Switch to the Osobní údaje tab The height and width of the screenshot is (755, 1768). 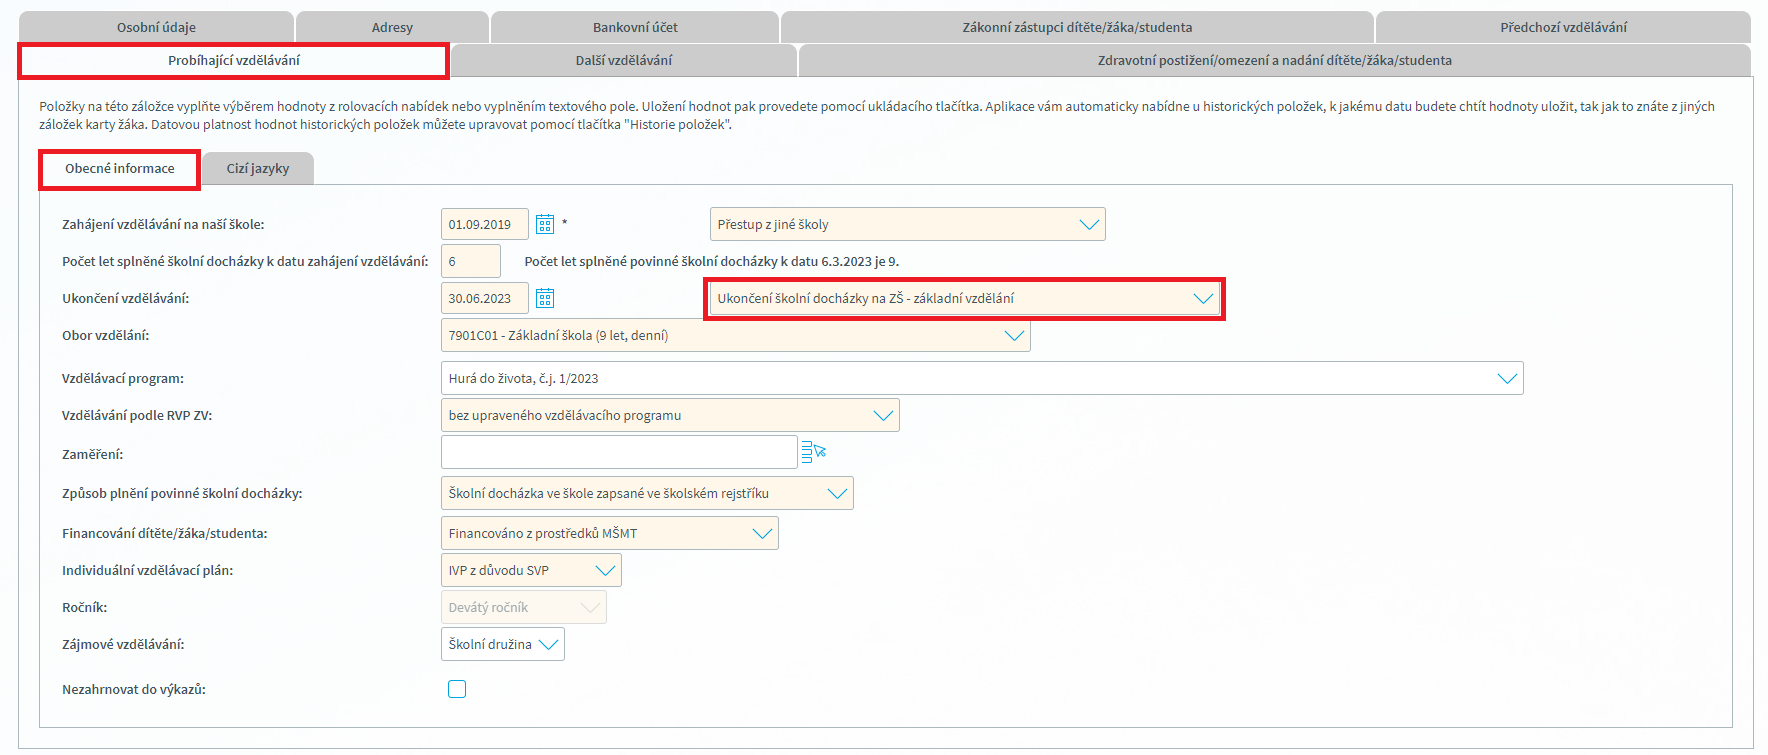pos(156,27)
